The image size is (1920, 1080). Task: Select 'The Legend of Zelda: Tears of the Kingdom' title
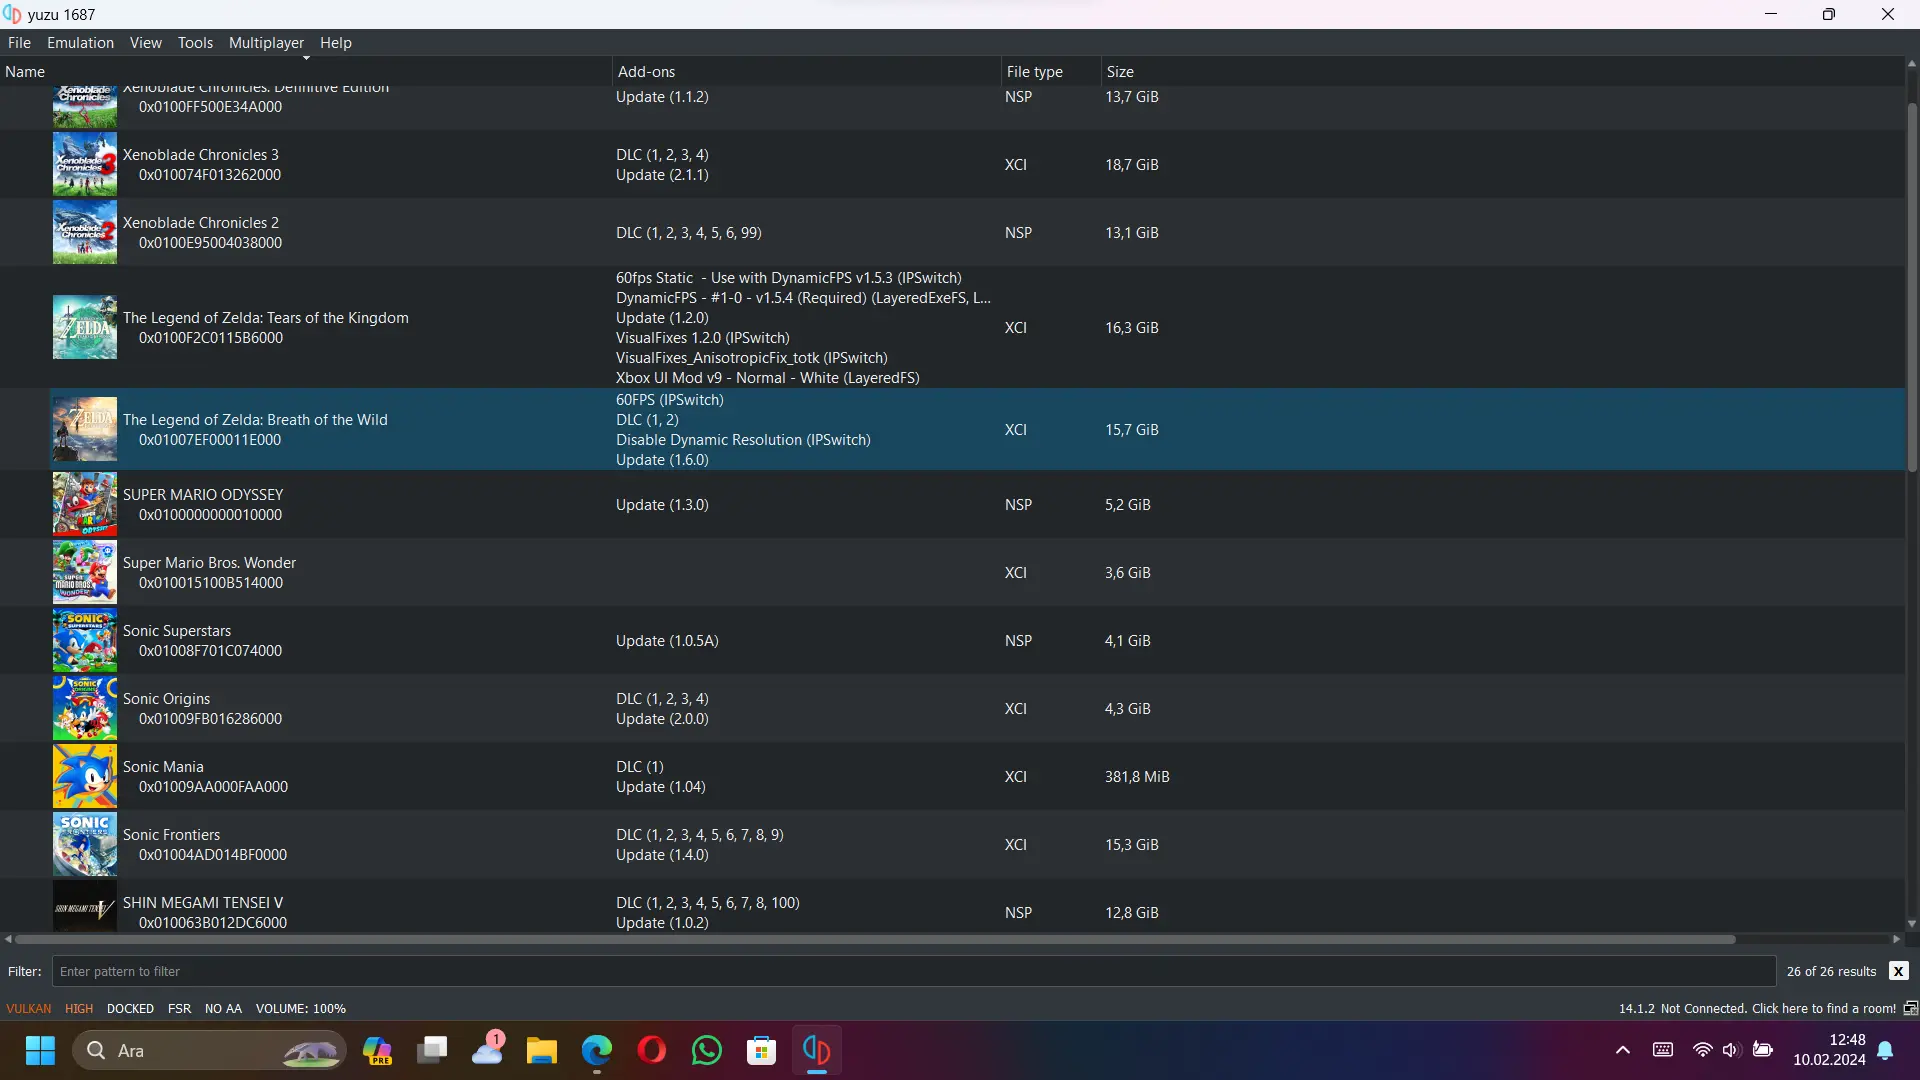(265, 318)
